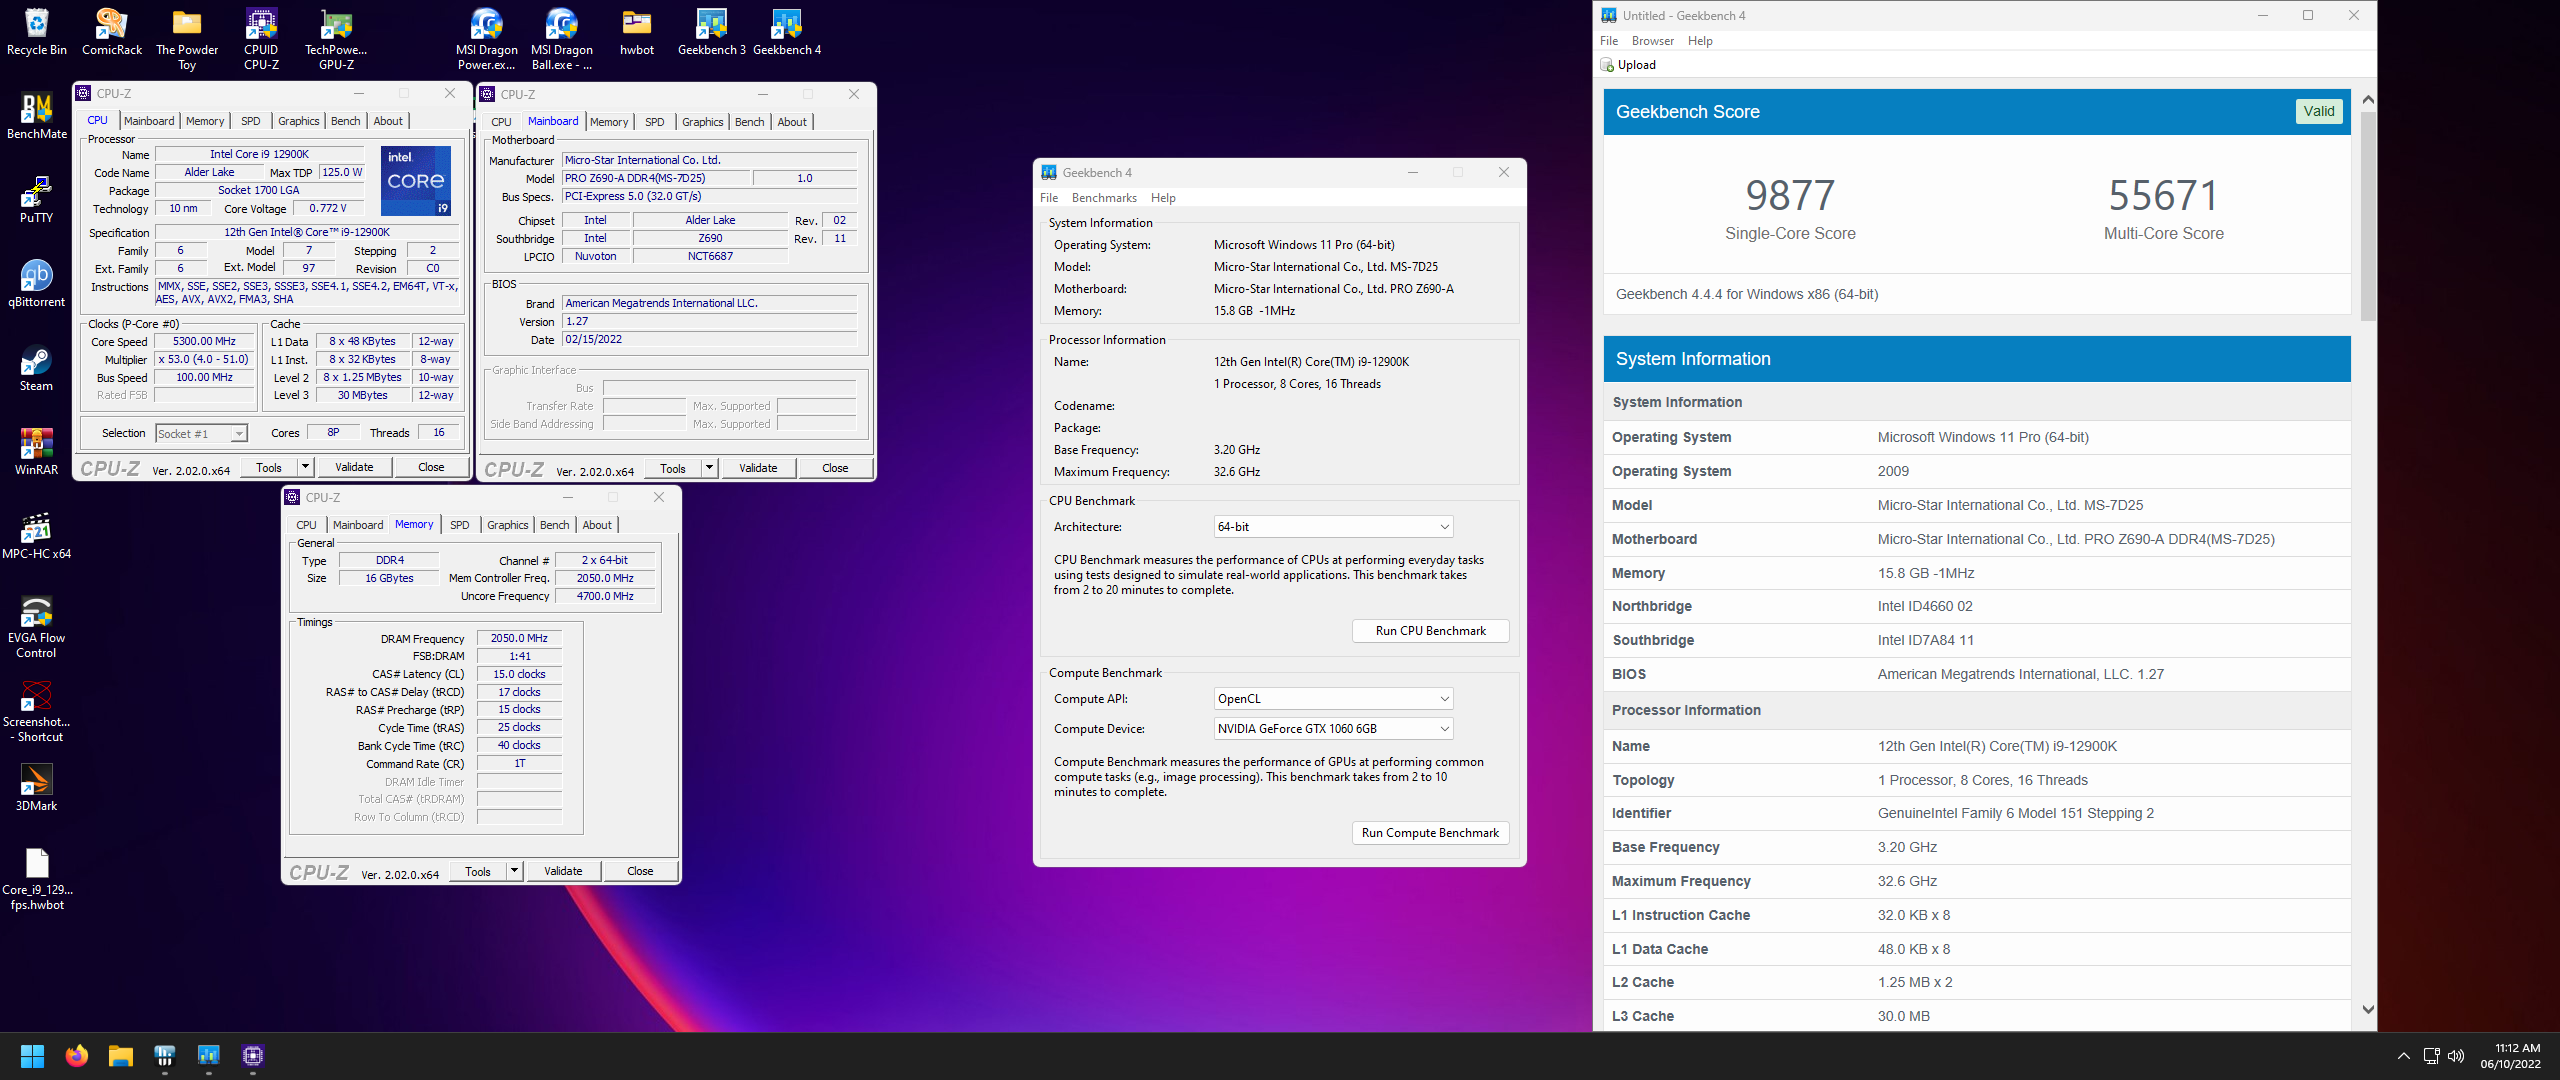Open the Core_i9 hwbot file icon
The width and height of the screenshot is (2560, 1080).
point(37,879)
